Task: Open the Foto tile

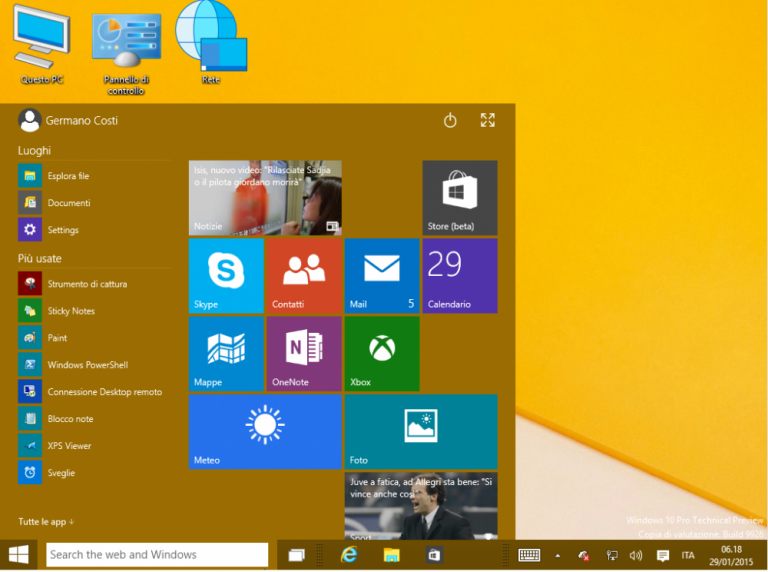Action: (x=421, y=431)
